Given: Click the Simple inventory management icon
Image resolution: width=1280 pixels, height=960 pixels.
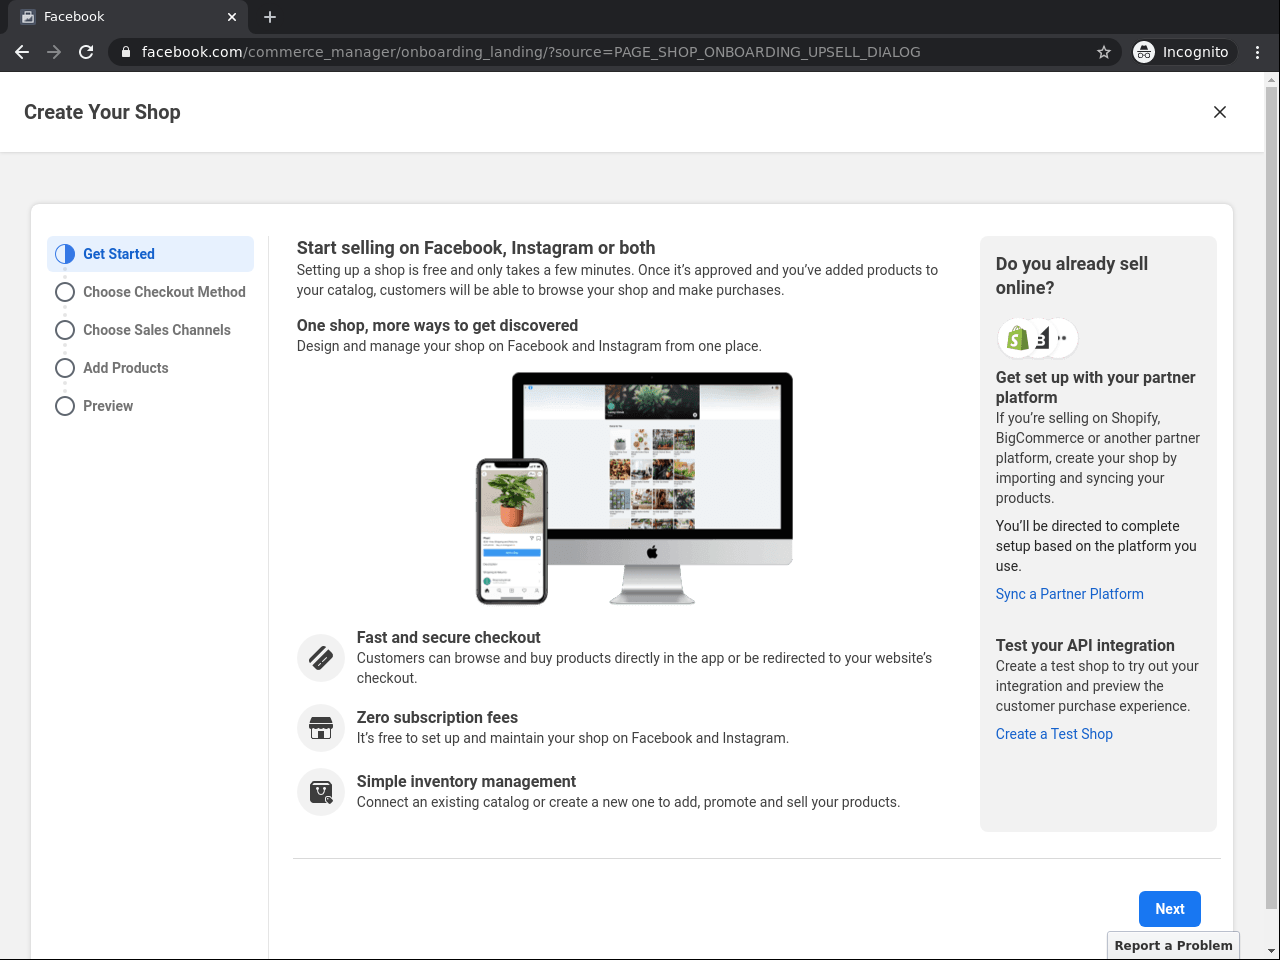Looking at the screenshot, I should point(321,792).
